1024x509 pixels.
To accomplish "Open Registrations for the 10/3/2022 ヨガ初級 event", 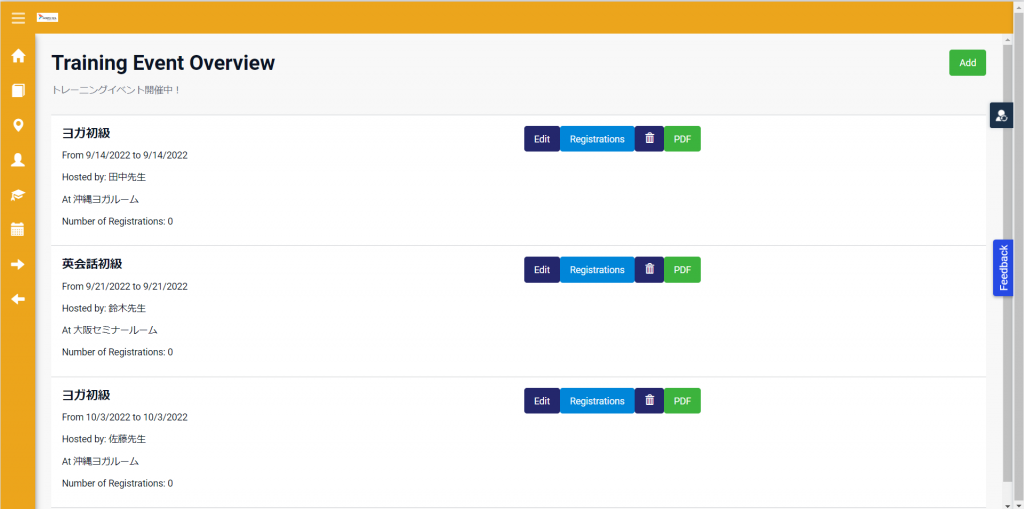I will 597,401.
